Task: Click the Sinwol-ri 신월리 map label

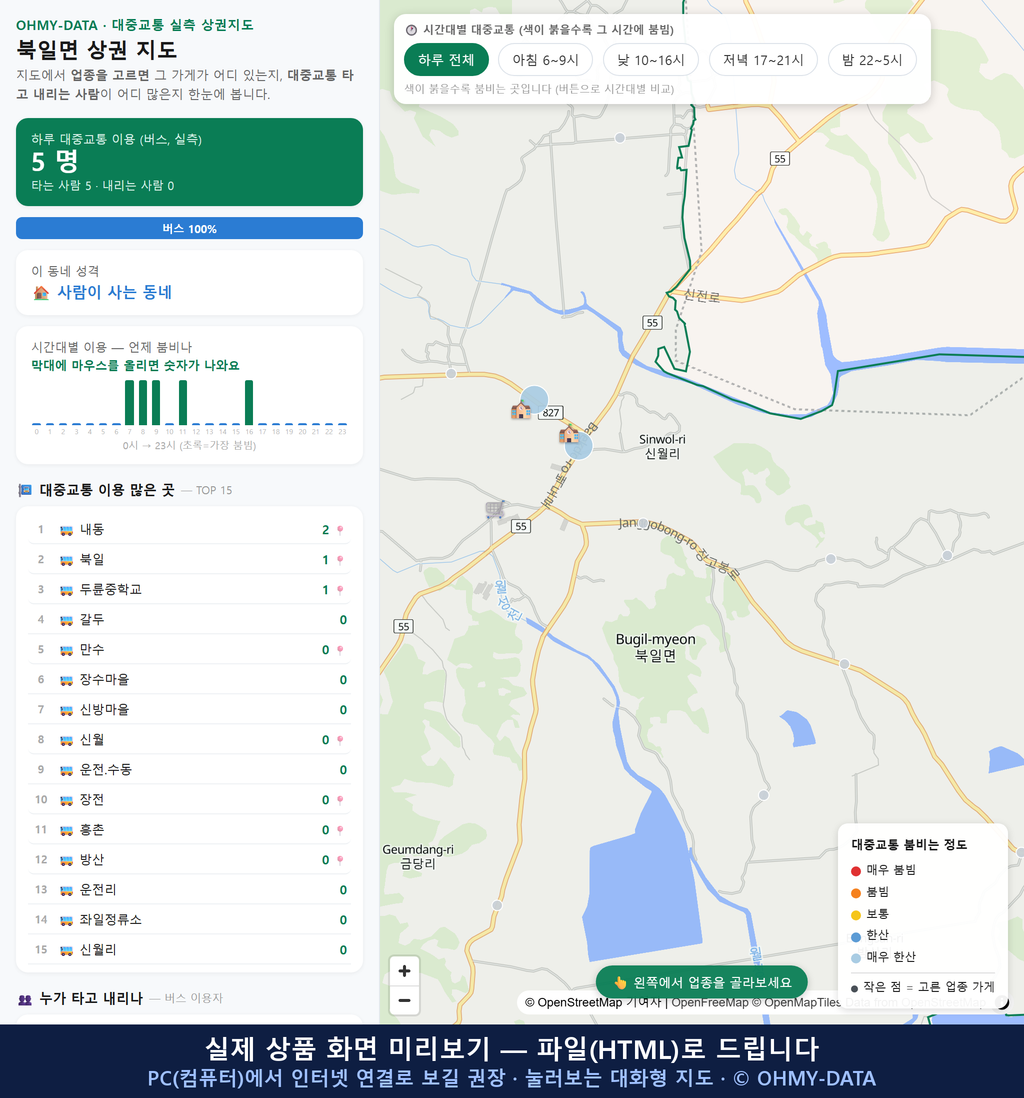Action: [662, 446]
